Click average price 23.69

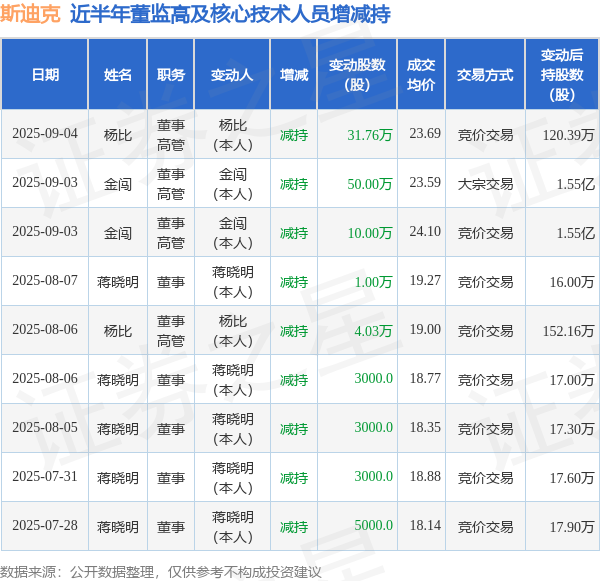pos(425,134)
